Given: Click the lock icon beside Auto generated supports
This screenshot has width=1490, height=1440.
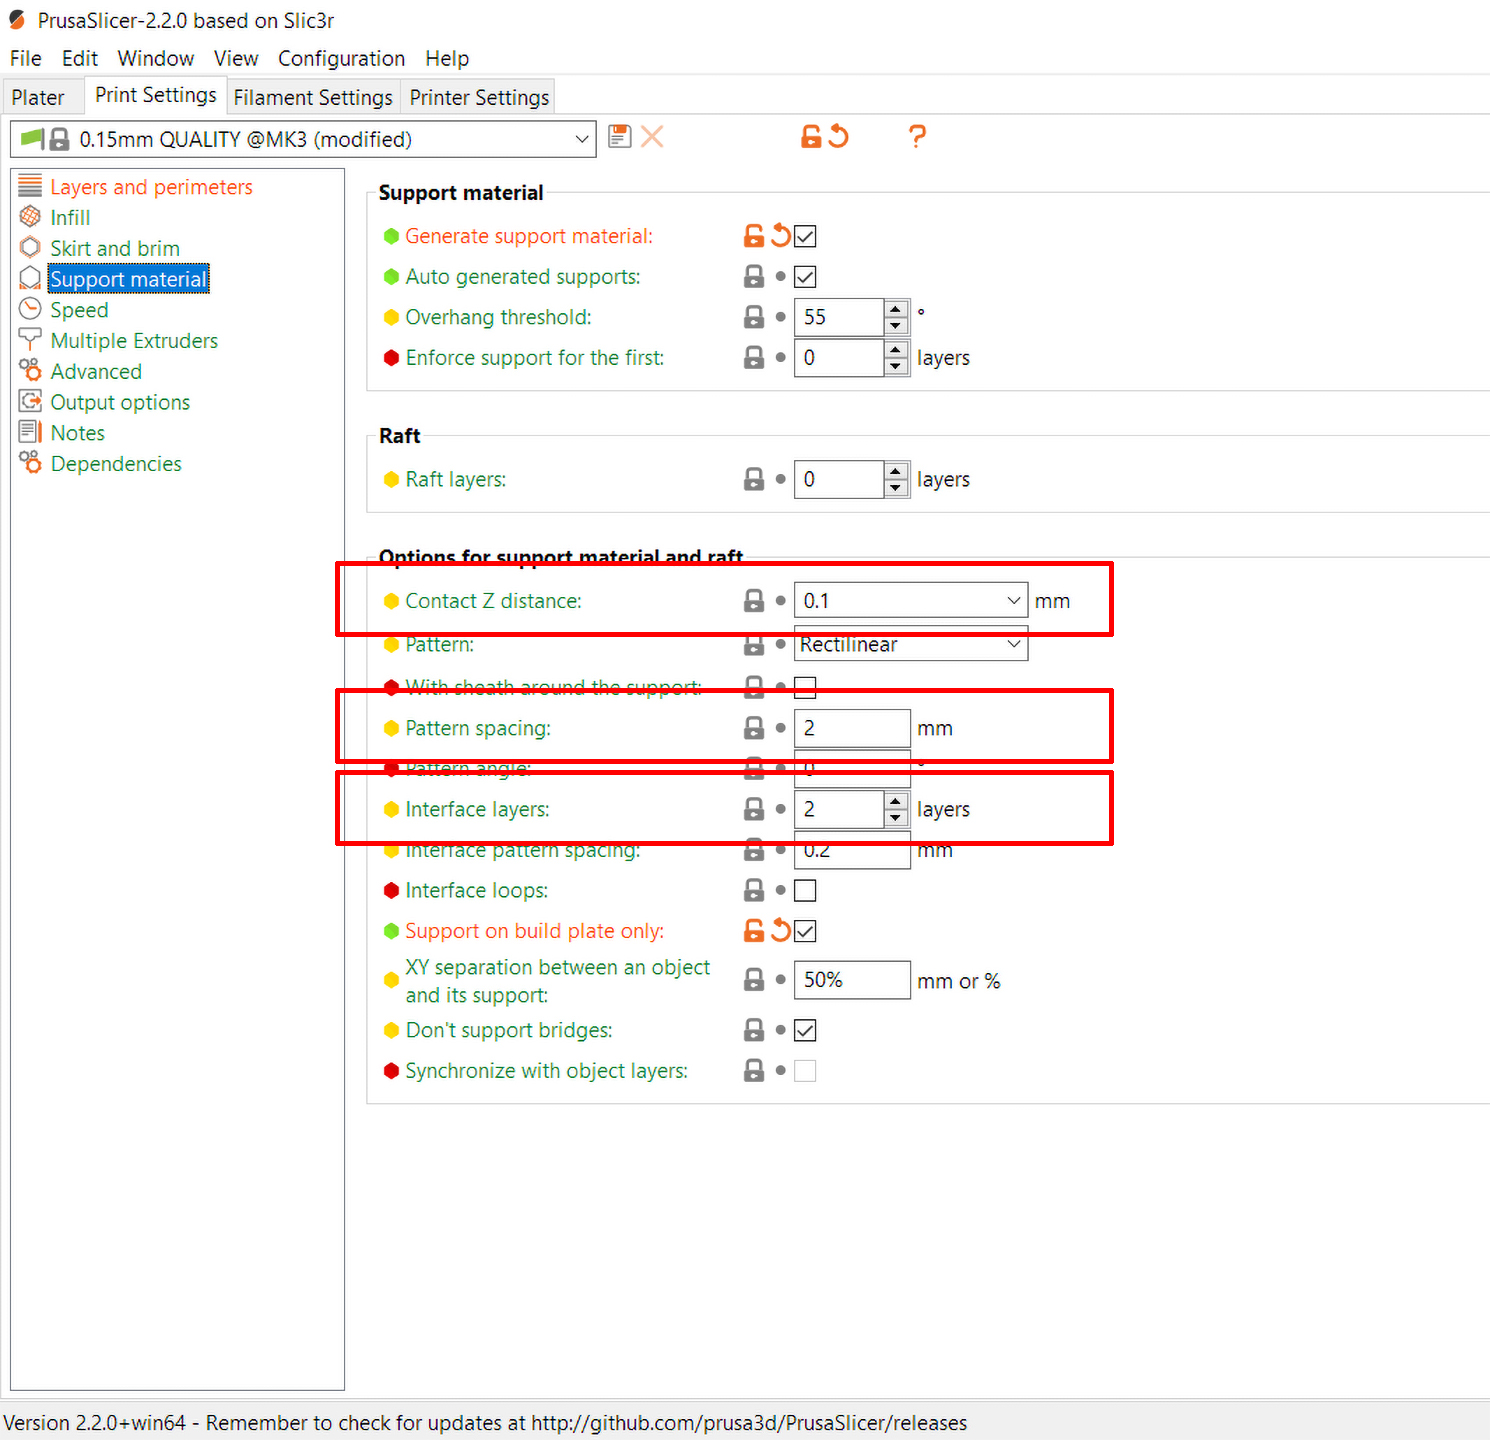Looking at the screenshot, I should tap(754, 276).
